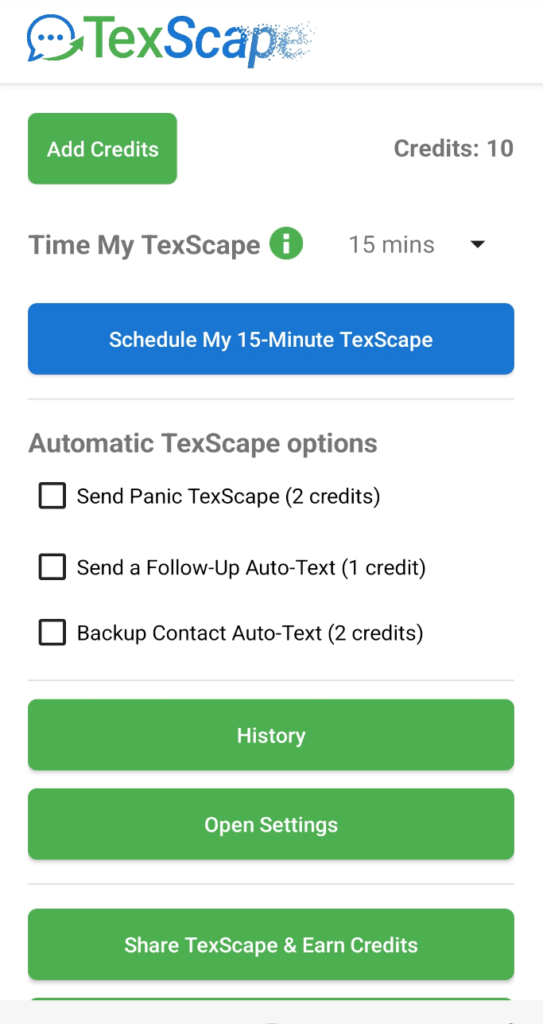Open the History button
Image resolution: width=543 pixels, height=1024 pixels.
(271, 735)
